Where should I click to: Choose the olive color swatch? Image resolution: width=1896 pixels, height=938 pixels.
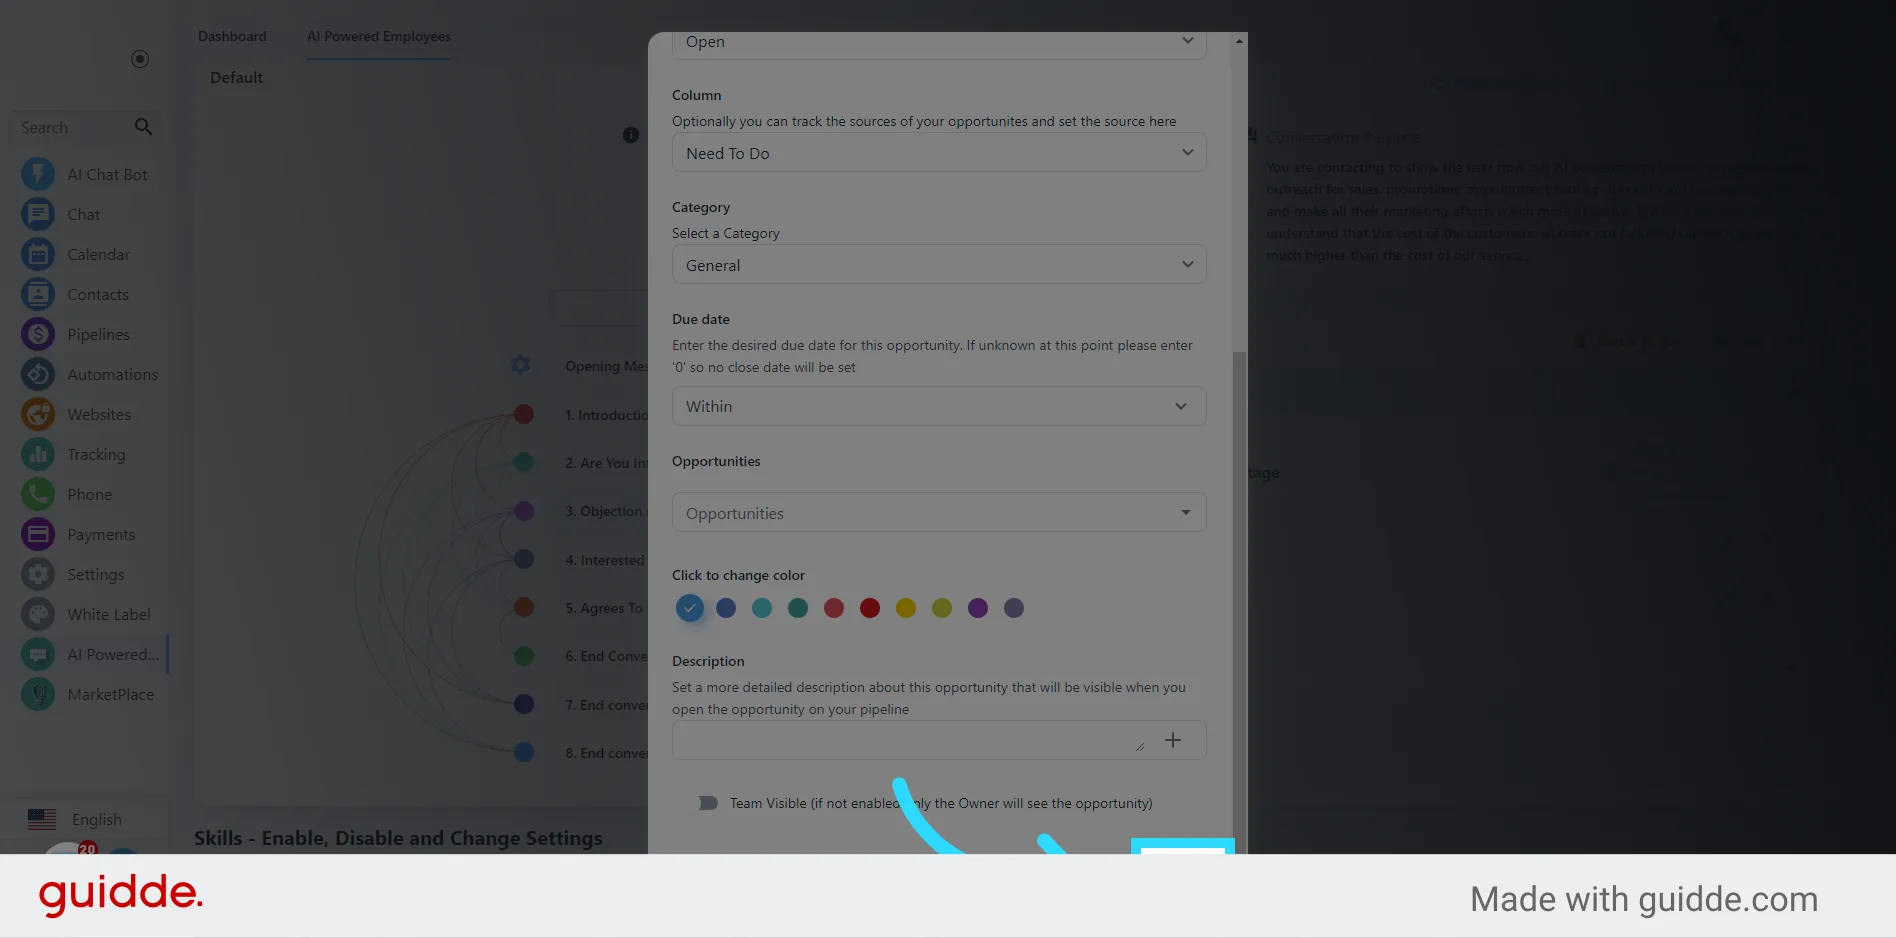(x=942, y=608)
